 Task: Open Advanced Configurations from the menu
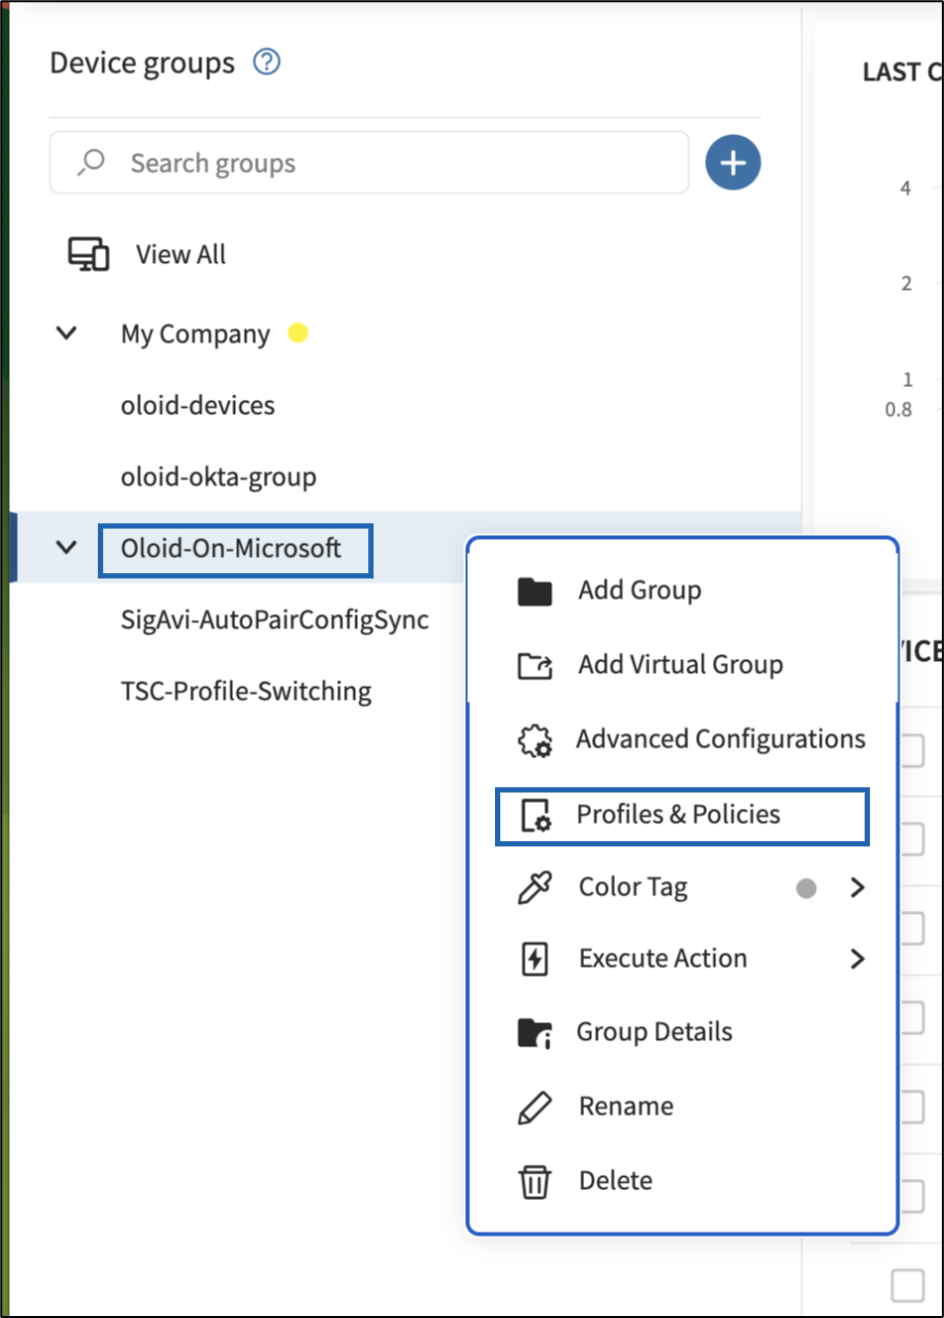click(721, 739)
